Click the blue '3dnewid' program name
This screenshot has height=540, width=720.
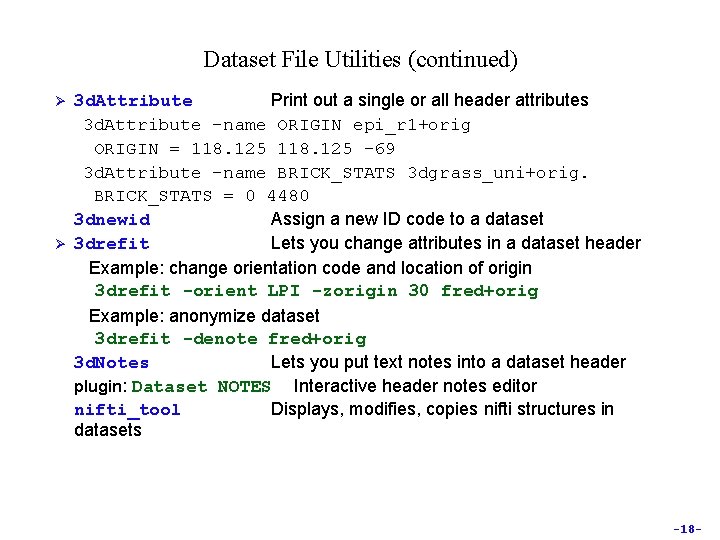[112, 219]
